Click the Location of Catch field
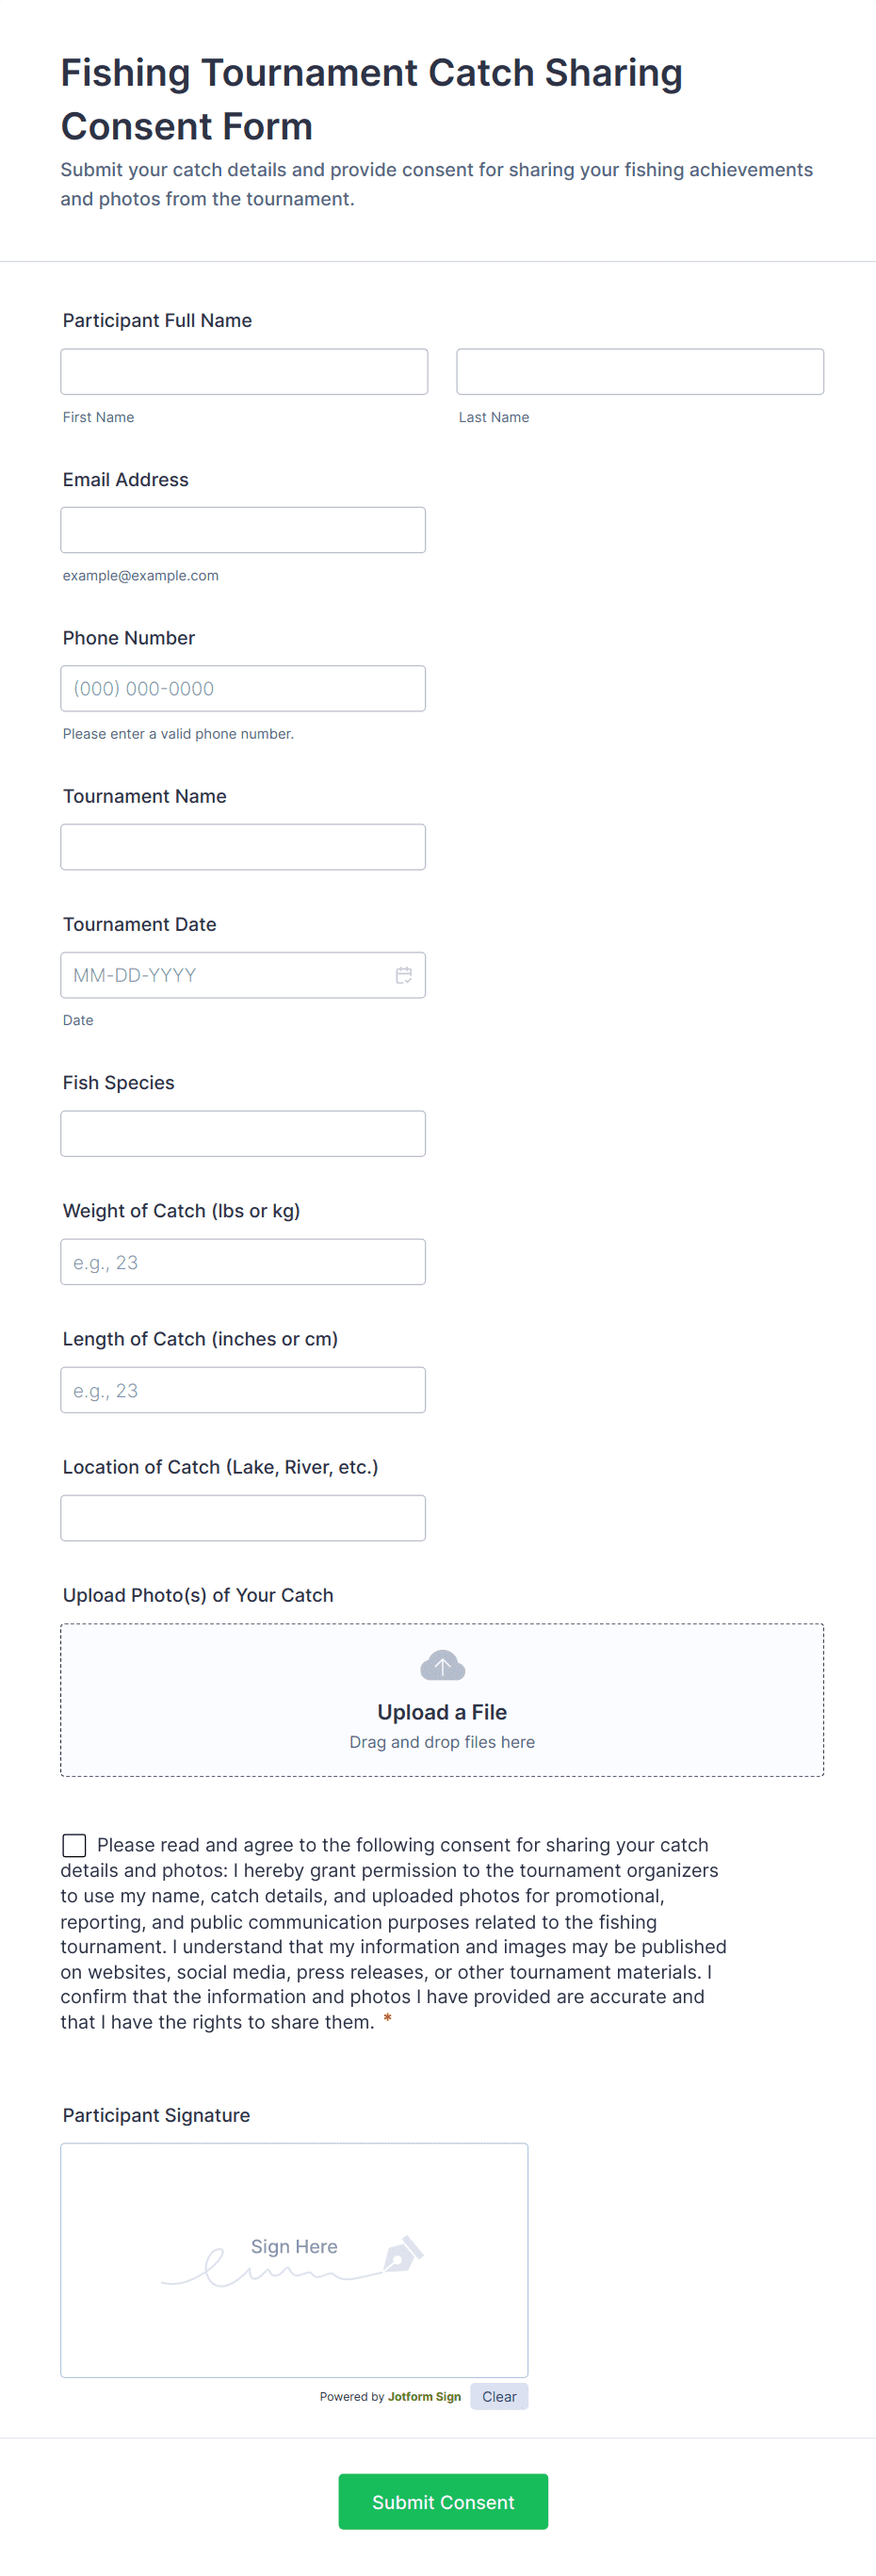 coord(243,1518)
